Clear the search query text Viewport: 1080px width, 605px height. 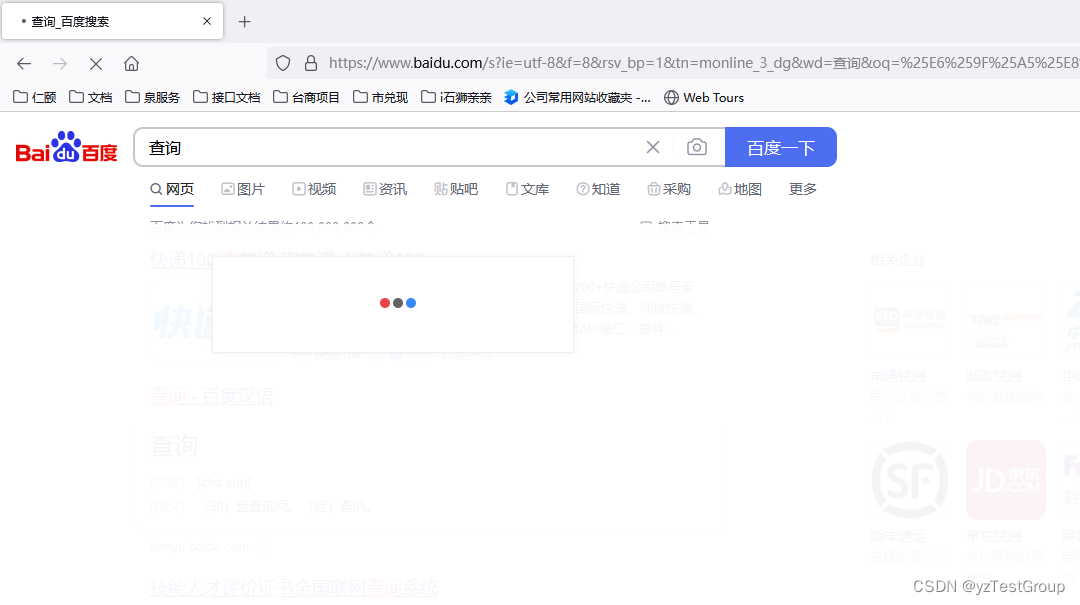tap(653, 147)
